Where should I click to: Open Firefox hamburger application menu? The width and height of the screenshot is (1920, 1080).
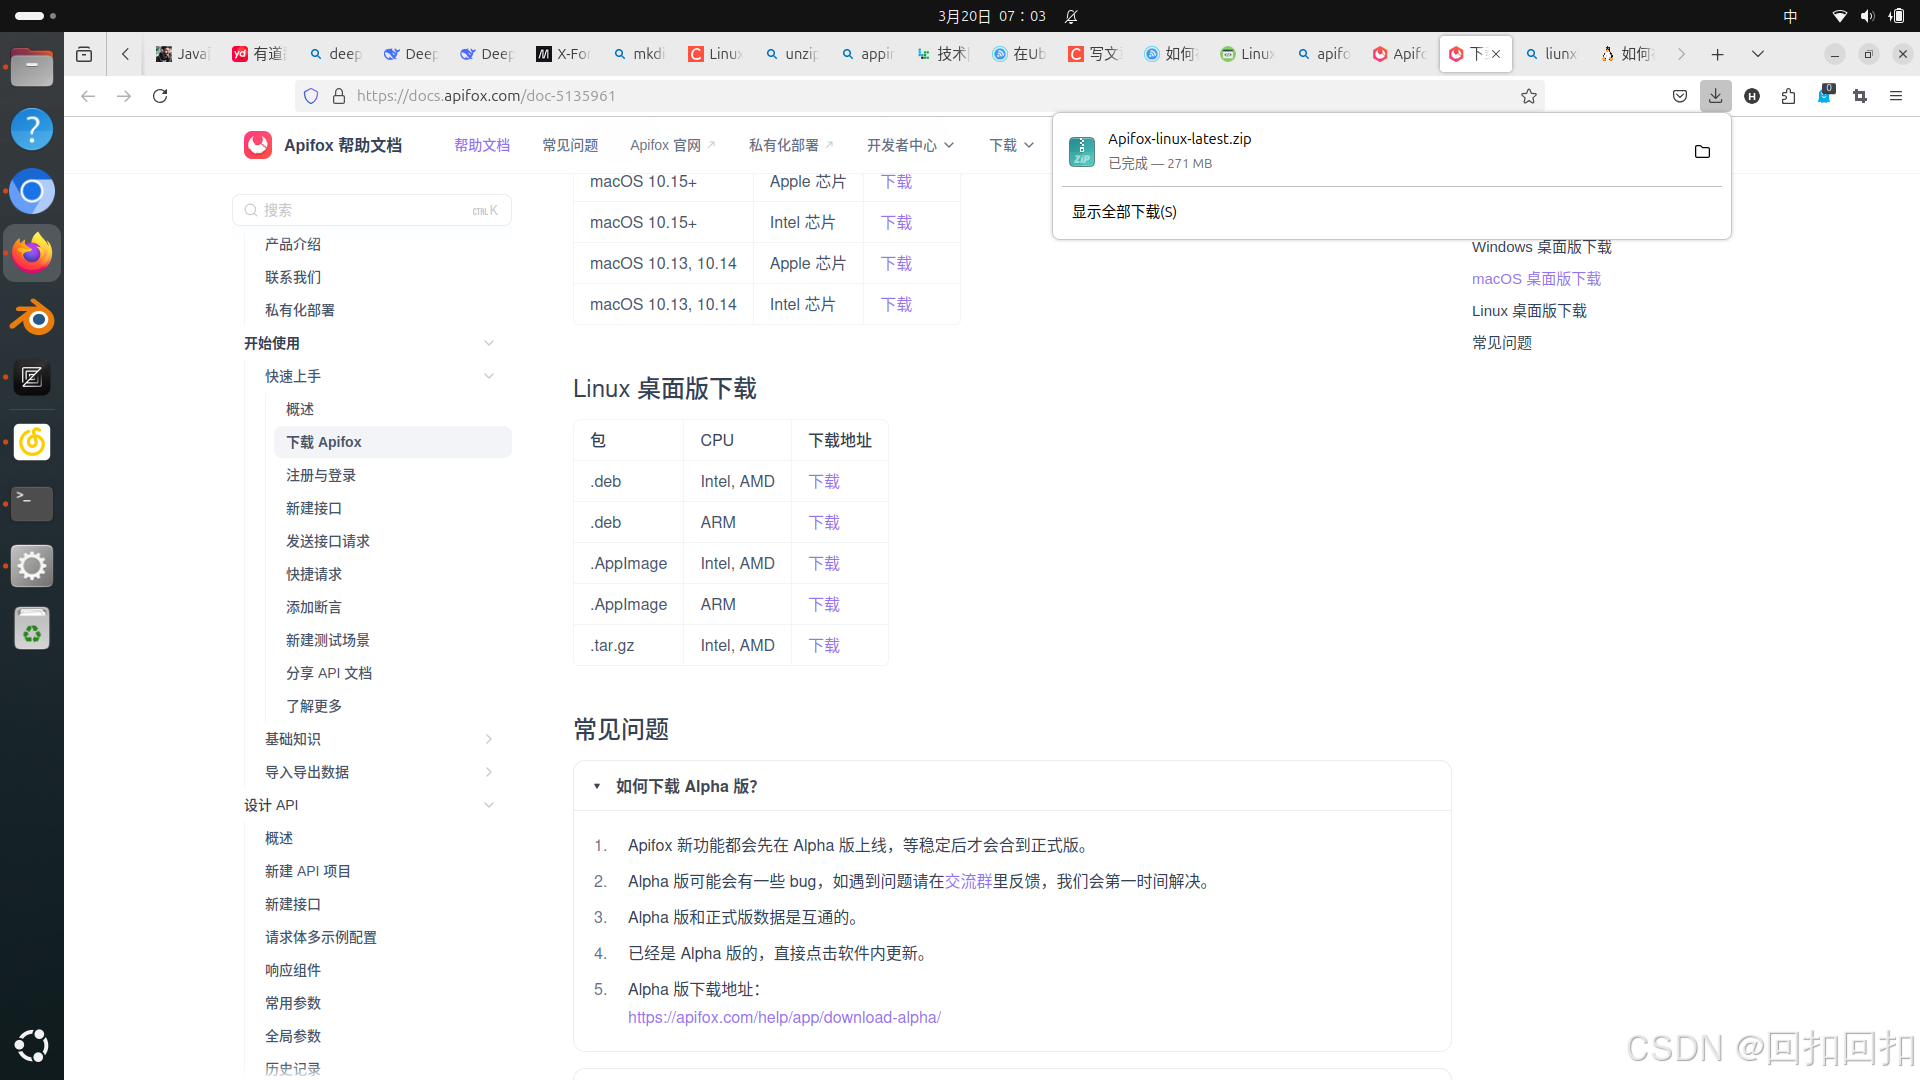[x=1895, y=96]
